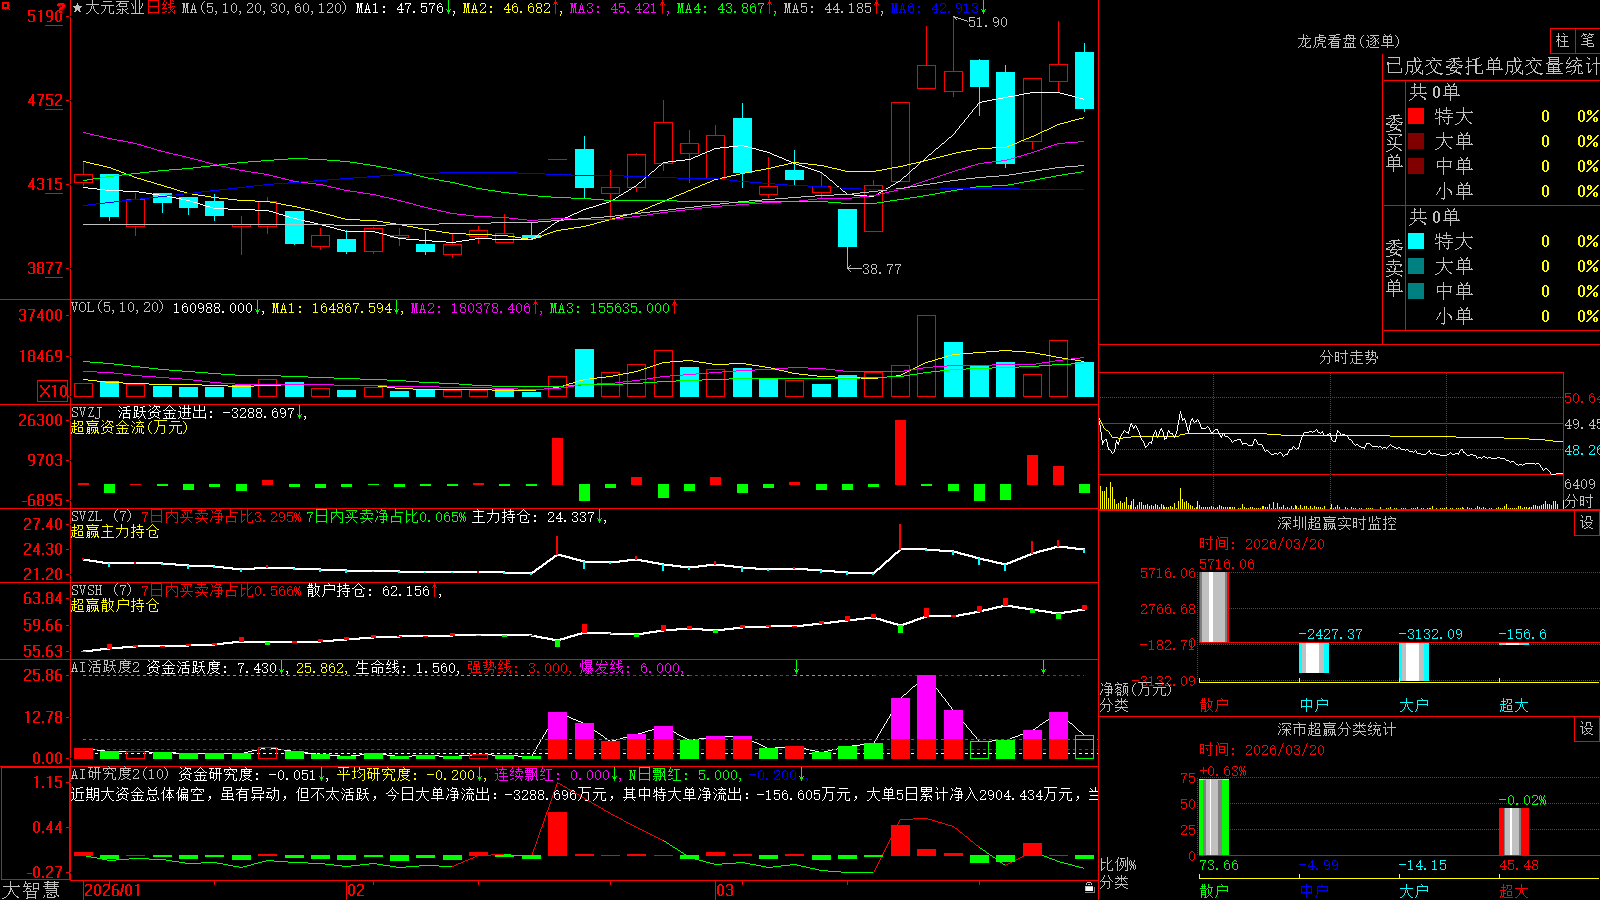
Task: Click 超赢主力持仓 yellow label
Action: pyautogui.click(x=115, y=531)
